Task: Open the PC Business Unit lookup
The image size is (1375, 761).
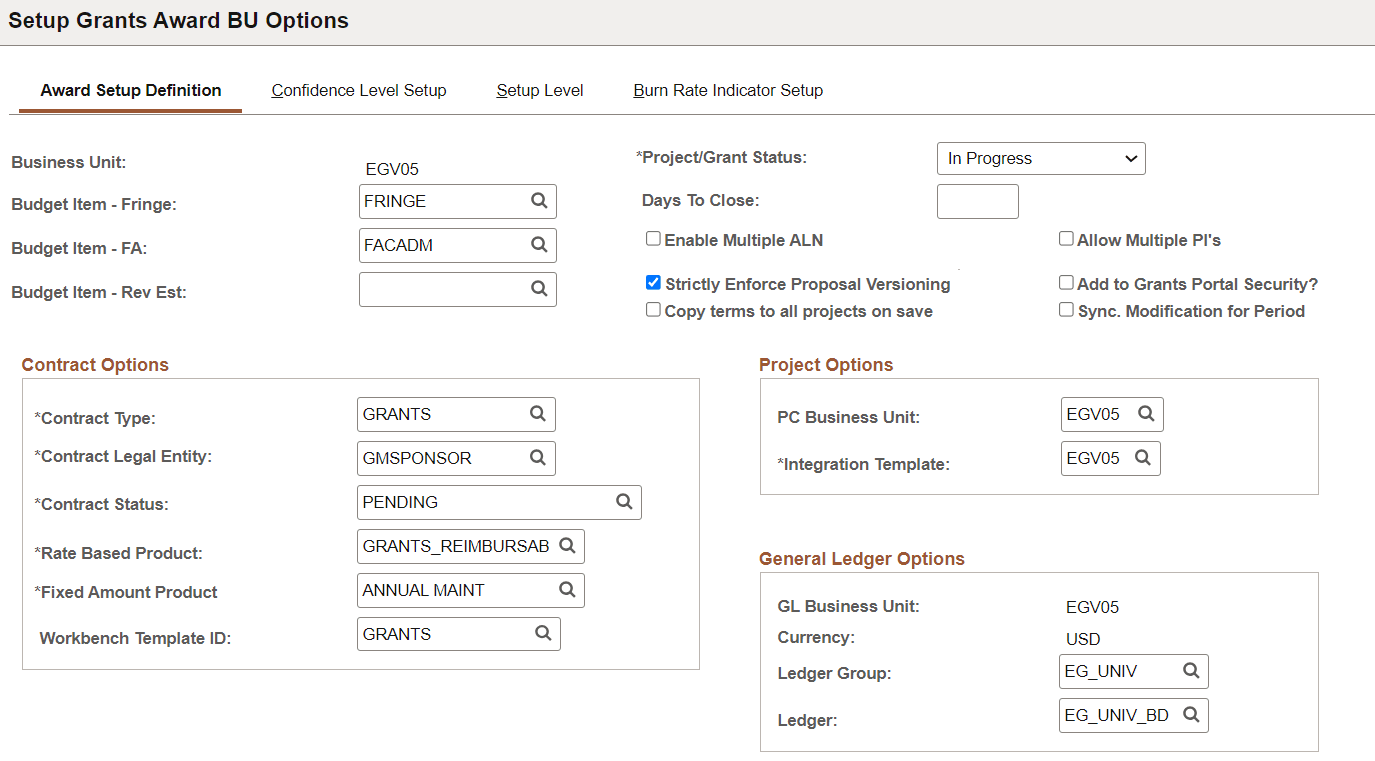Action: tap(1145, 414)
